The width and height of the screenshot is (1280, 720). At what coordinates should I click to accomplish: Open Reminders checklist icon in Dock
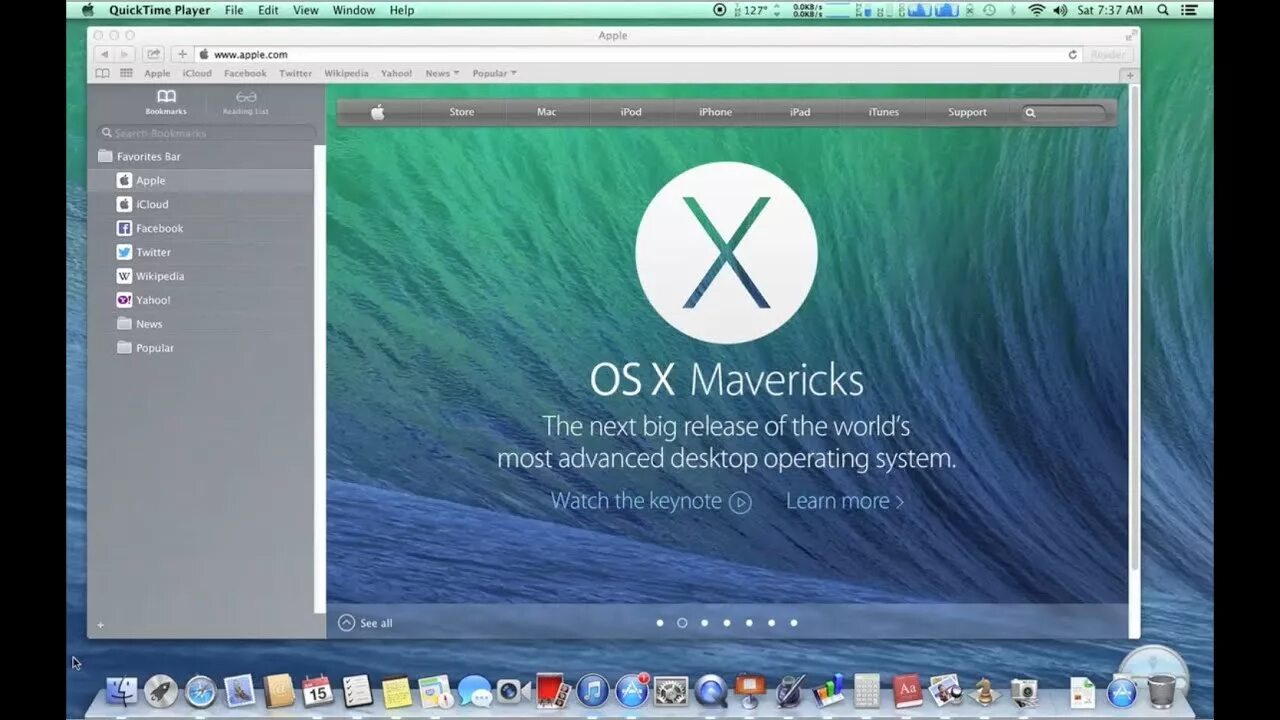click(x=357, y=690)
